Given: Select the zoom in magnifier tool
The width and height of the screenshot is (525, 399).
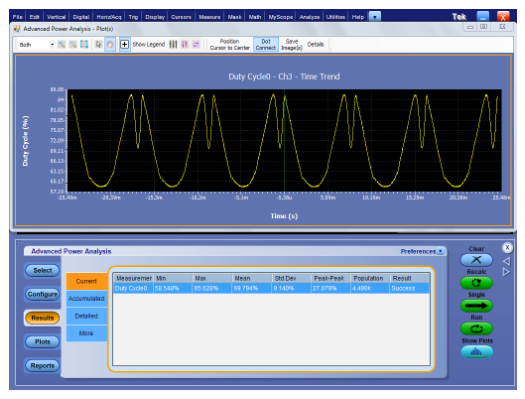Looking at the screenshot, I should click(62, 45).
